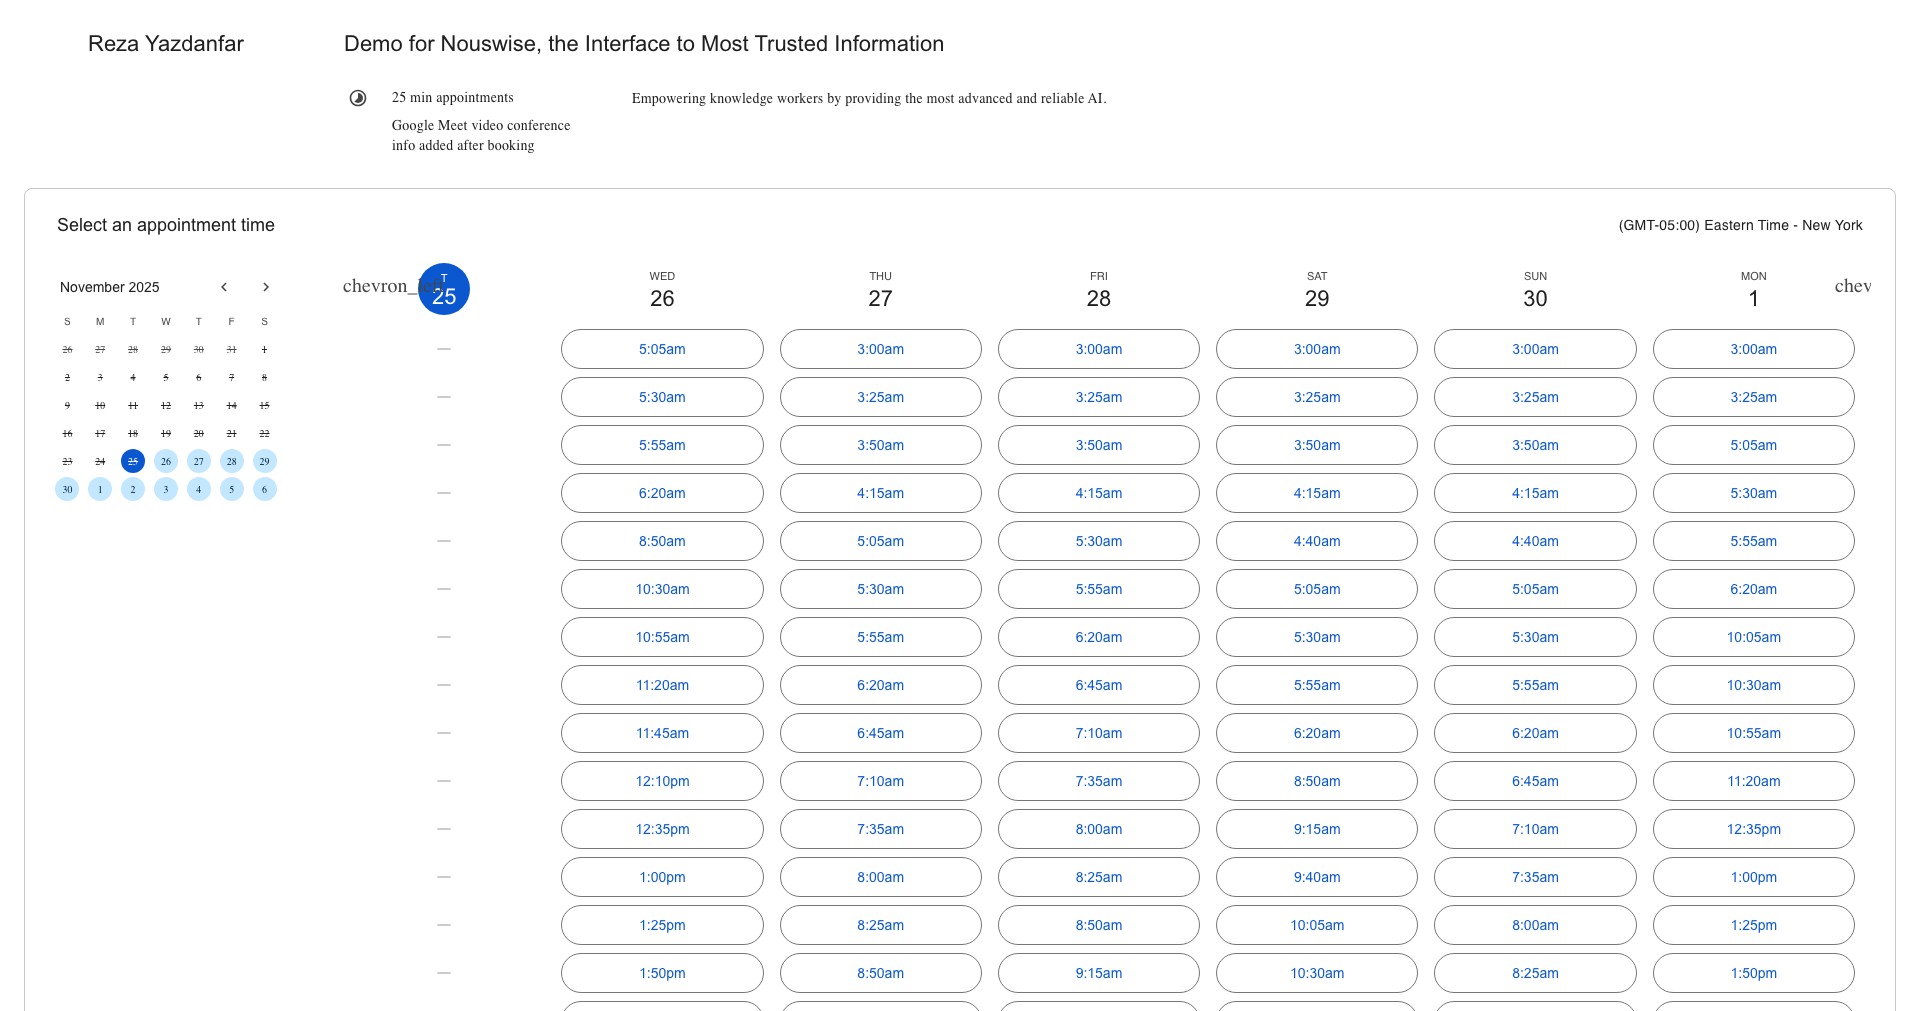Book Sunday 30 at 6:45am
This screenshot has width=1920, height=1011.
click(1535, 781)
